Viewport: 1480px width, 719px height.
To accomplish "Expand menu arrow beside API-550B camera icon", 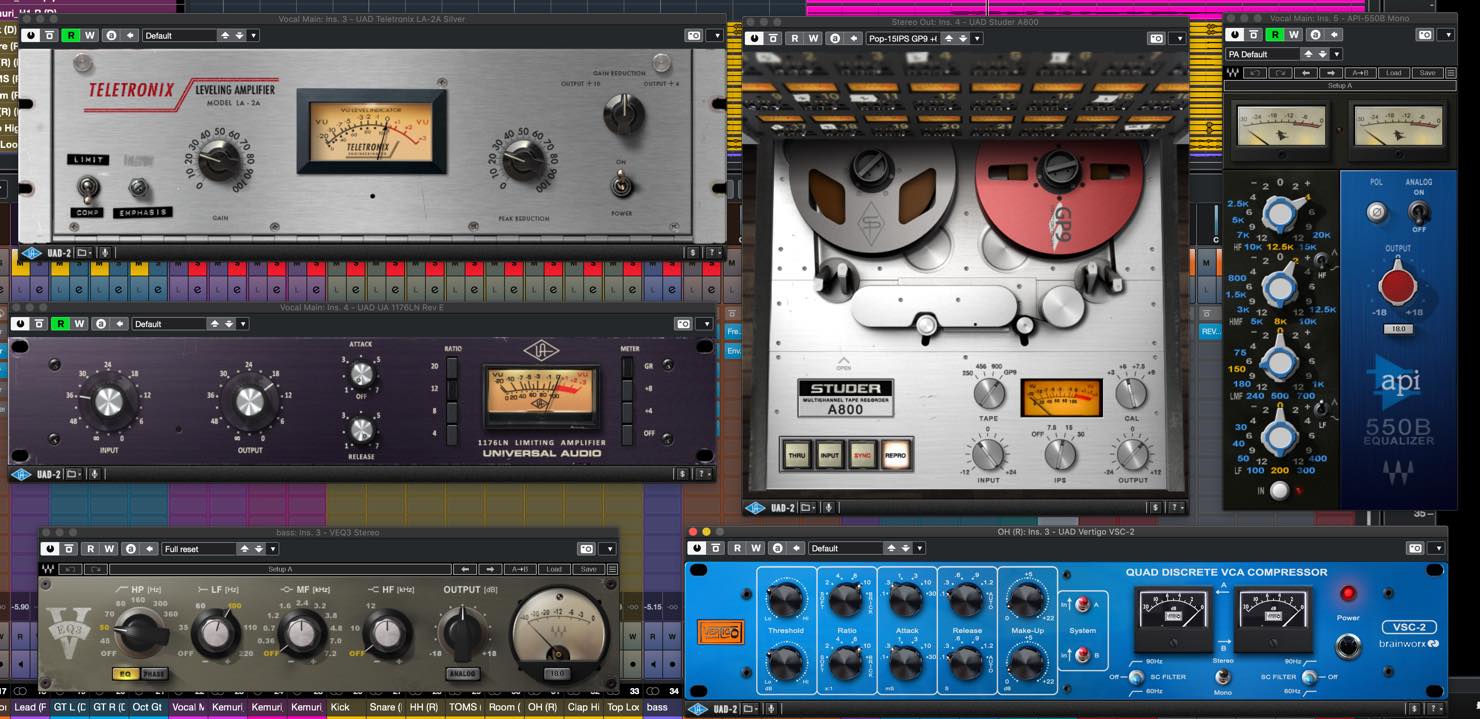I will point(1447,35).
